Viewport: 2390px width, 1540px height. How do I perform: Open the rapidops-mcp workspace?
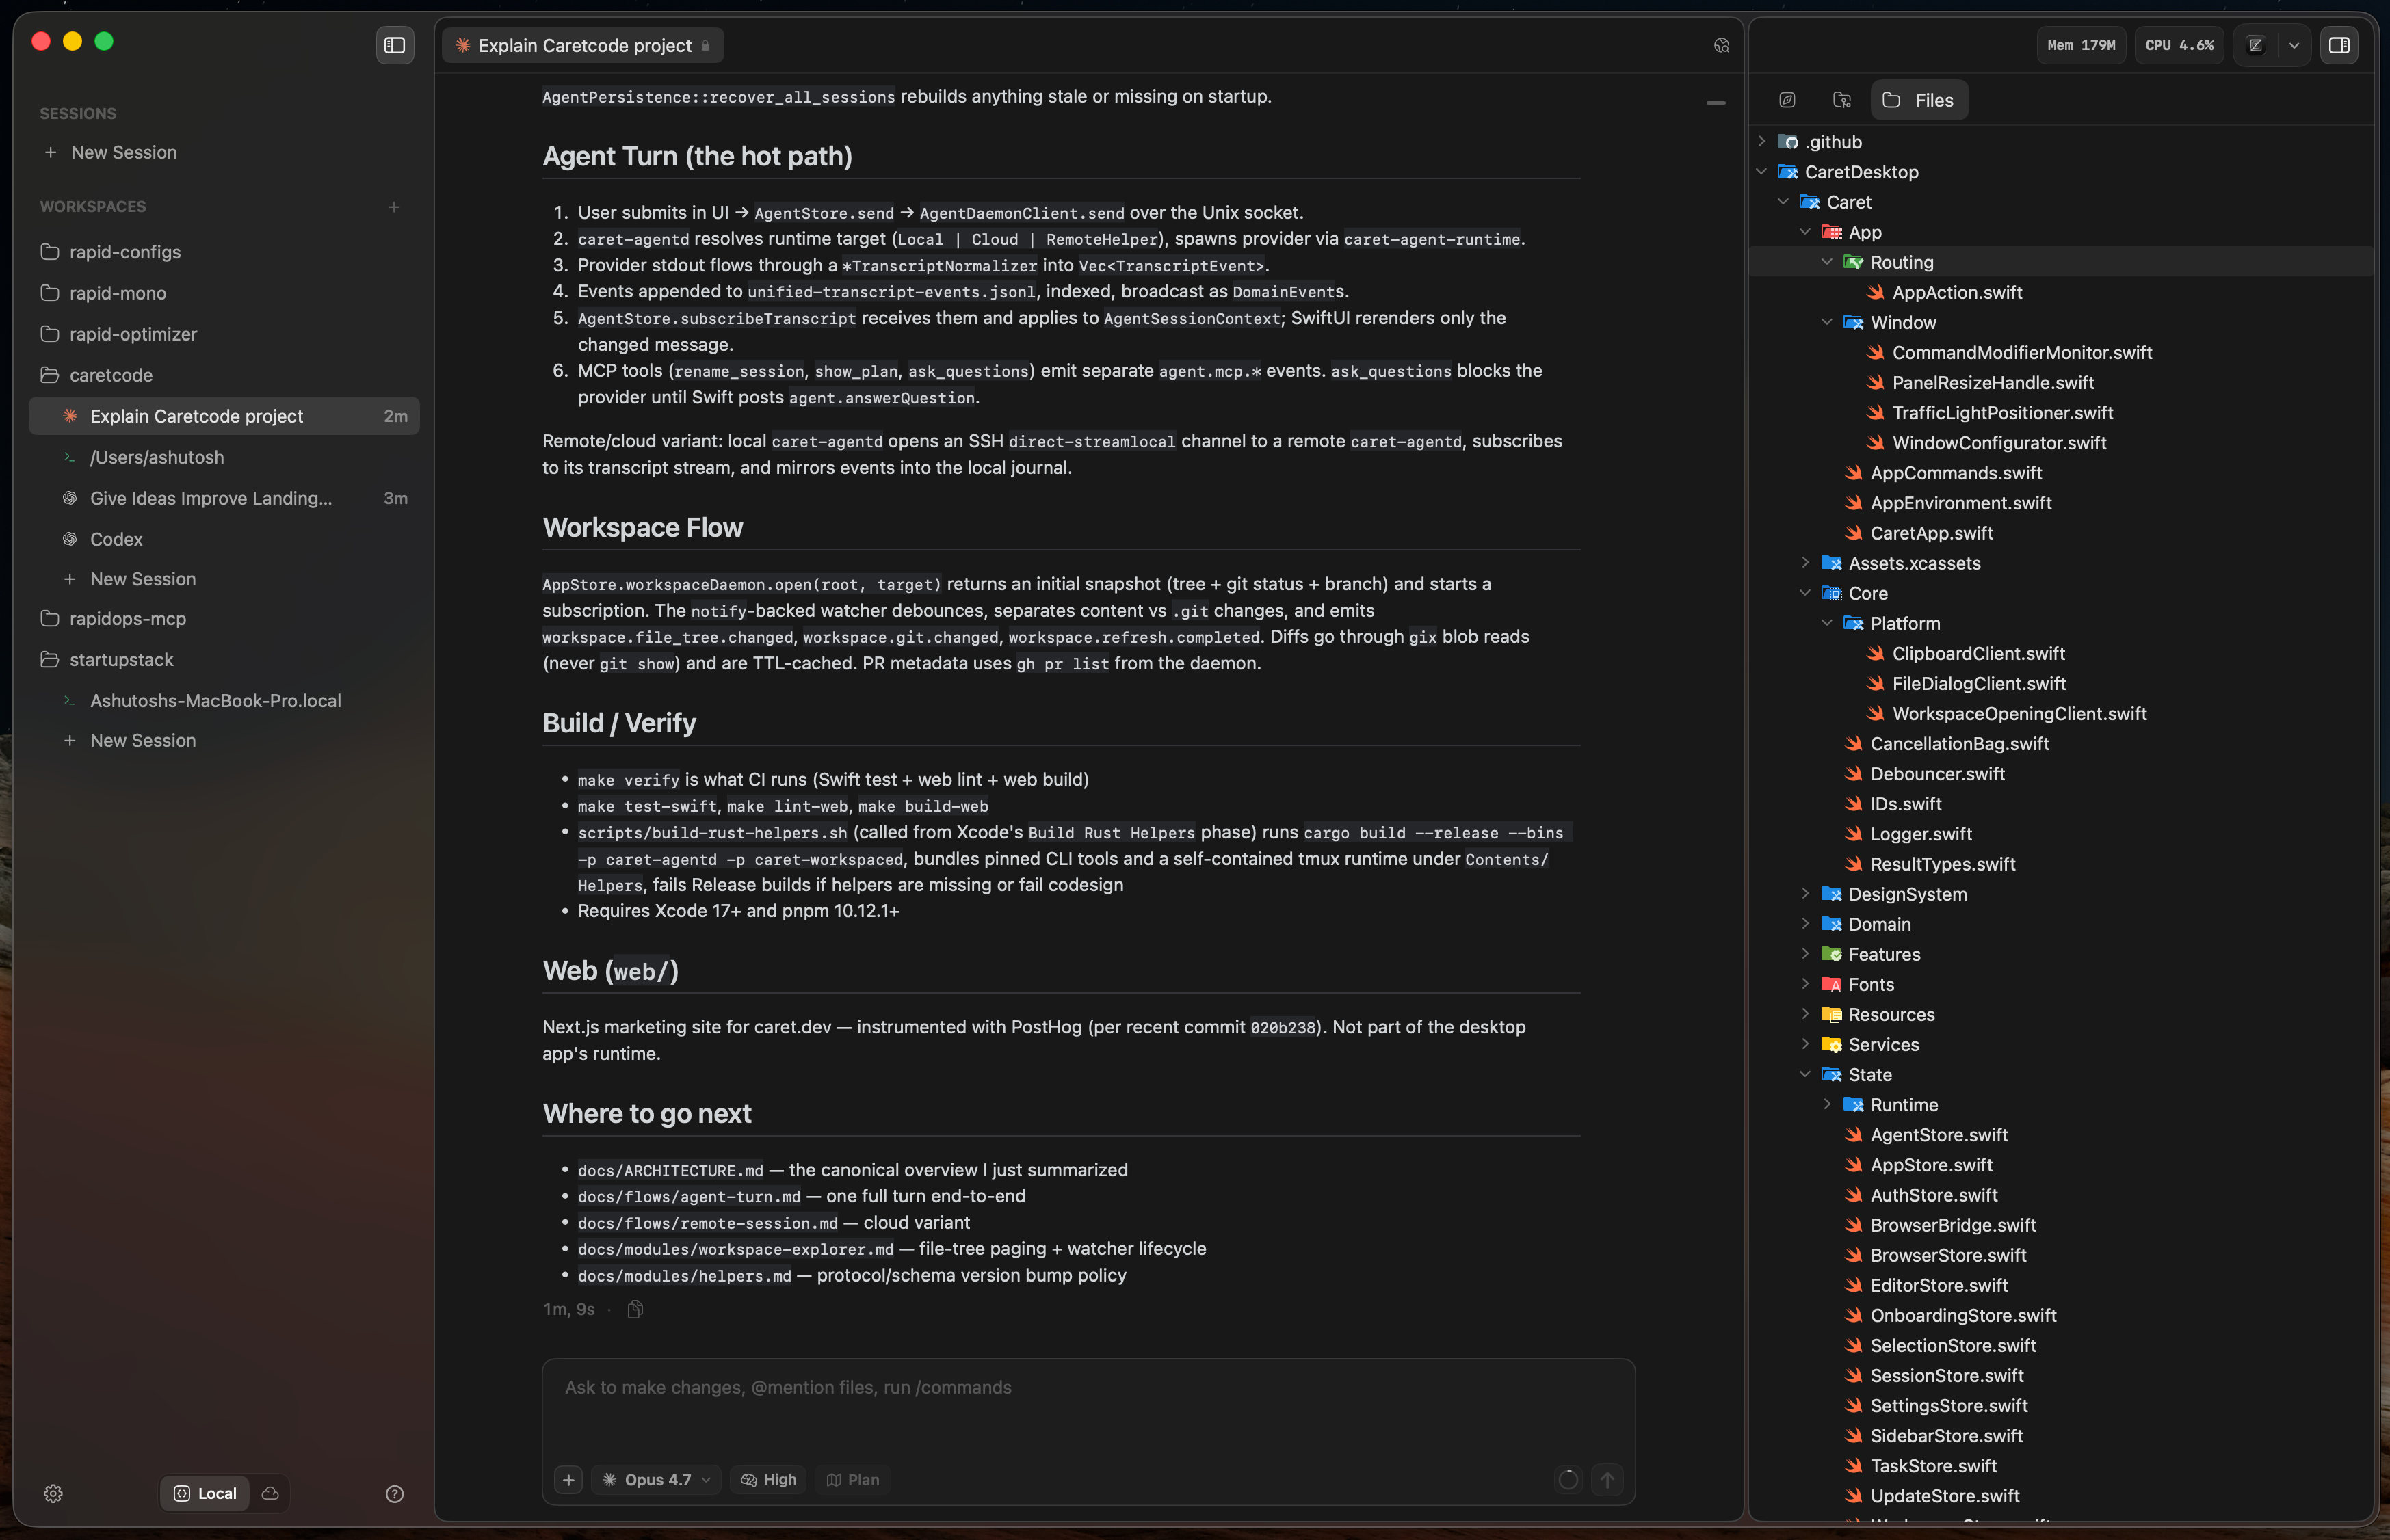click(127, 619)
